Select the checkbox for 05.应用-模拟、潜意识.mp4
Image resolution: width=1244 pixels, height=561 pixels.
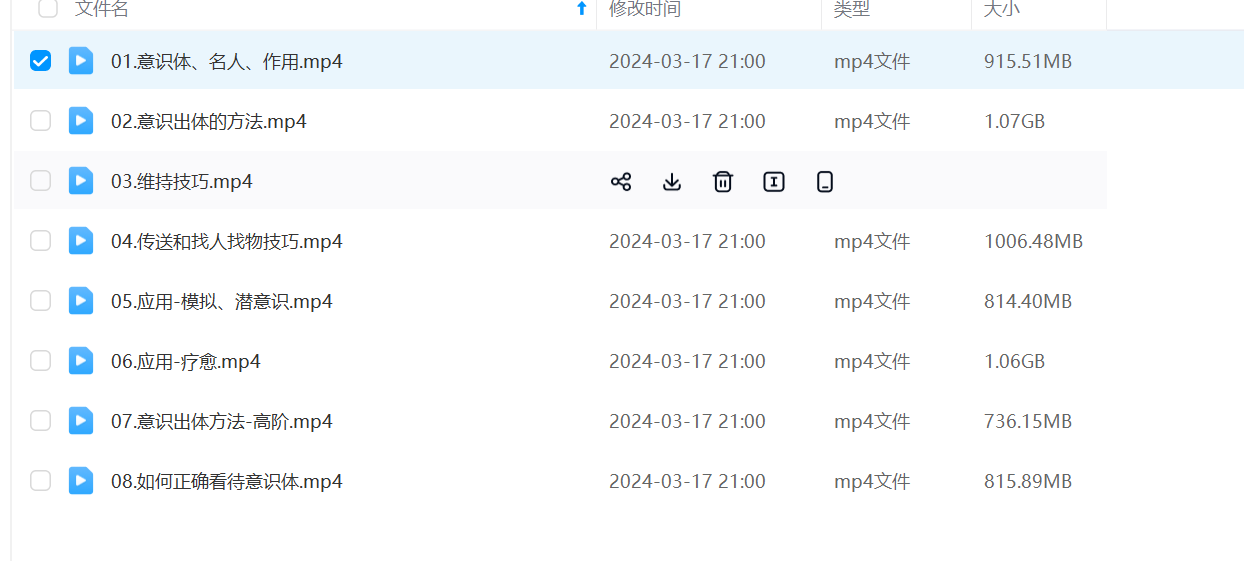point(40,301)
